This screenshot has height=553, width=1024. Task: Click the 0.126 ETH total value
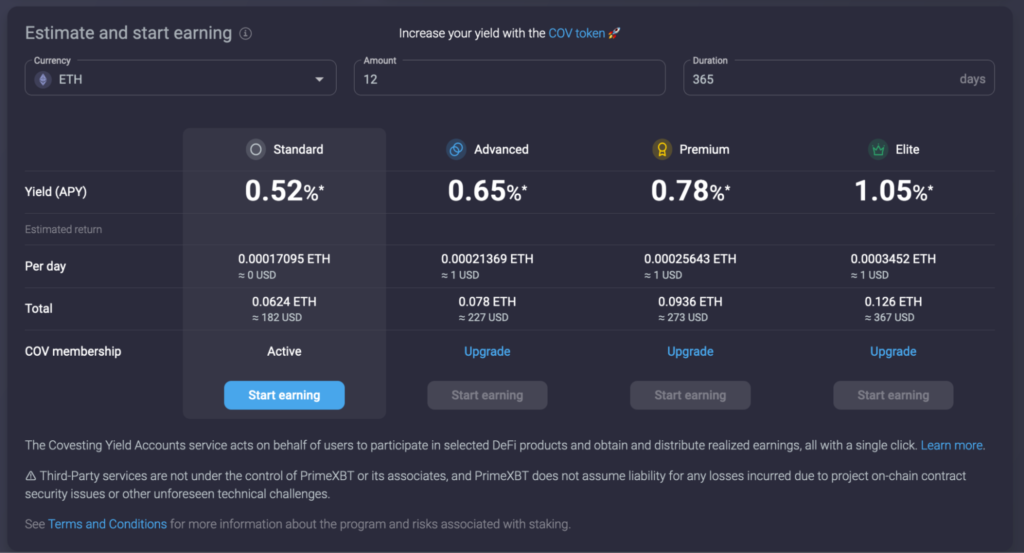click(x=893, y=302)
